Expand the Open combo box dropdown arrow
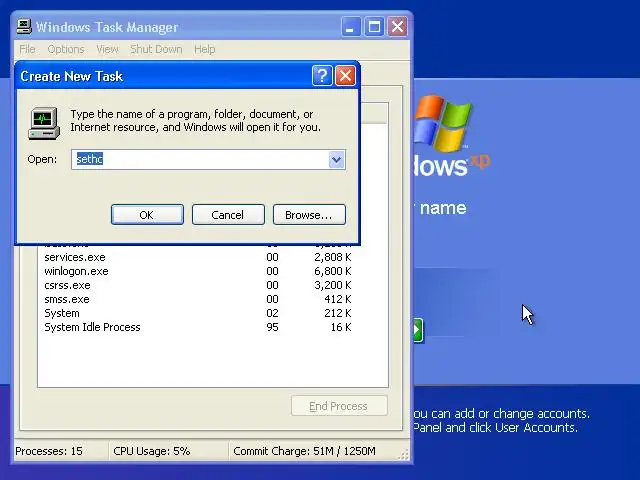 (336, 160)
